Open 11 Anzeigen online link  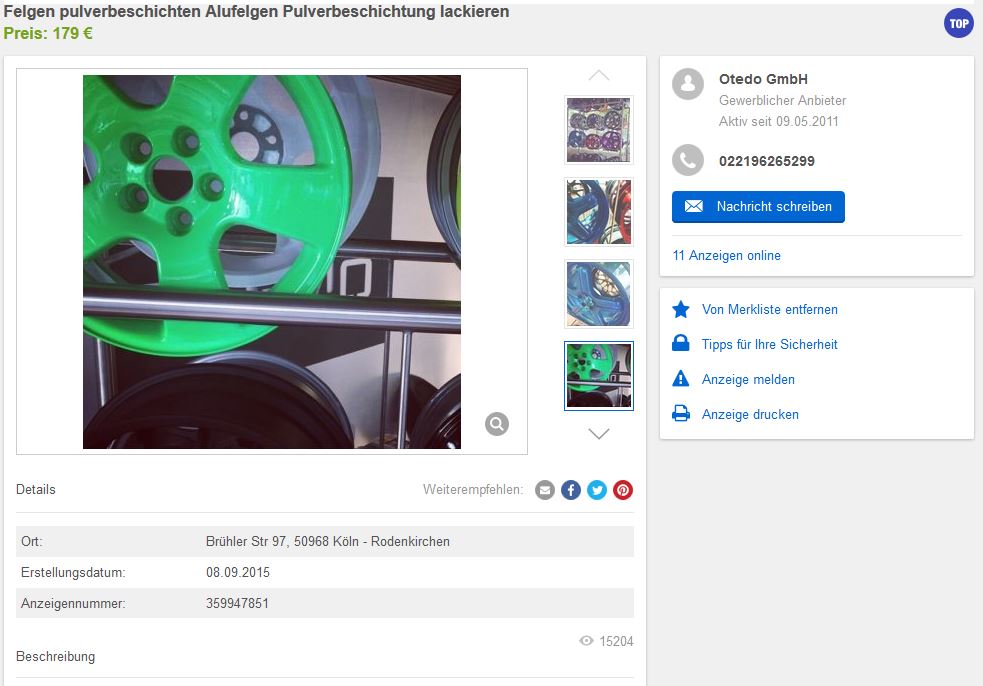click(727, 255)
